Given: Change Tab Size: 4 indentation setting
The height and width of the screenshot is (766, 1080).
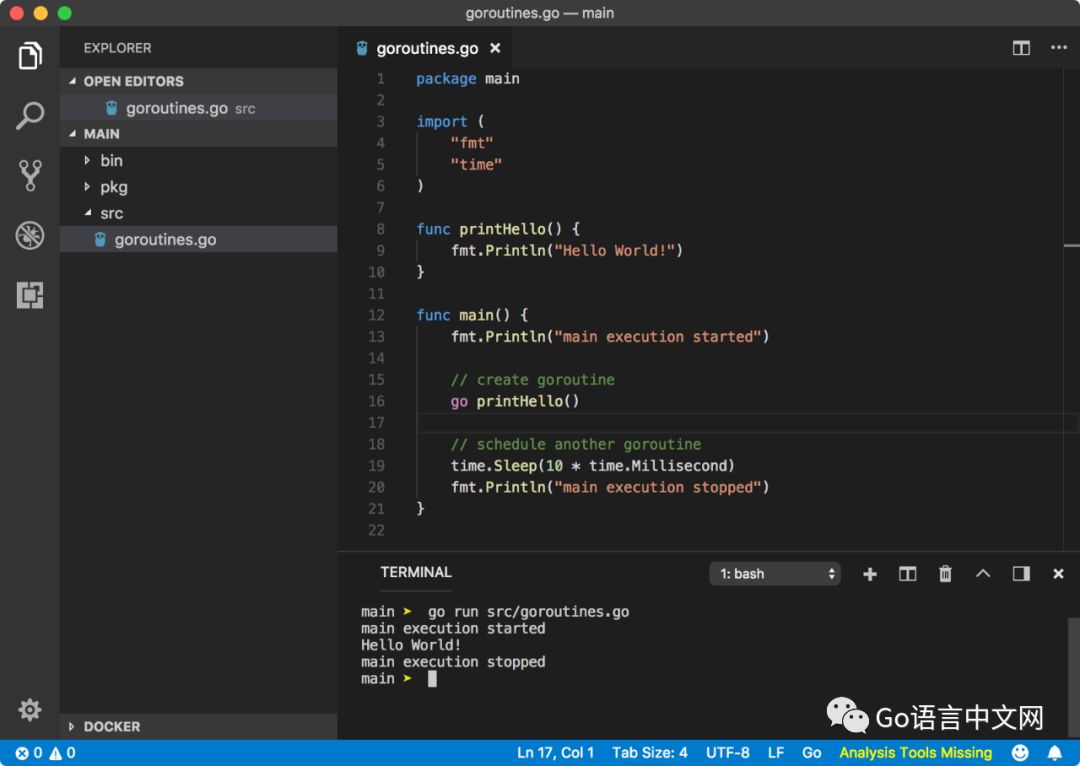Looking at the screenshot, I should click(650, 753).
